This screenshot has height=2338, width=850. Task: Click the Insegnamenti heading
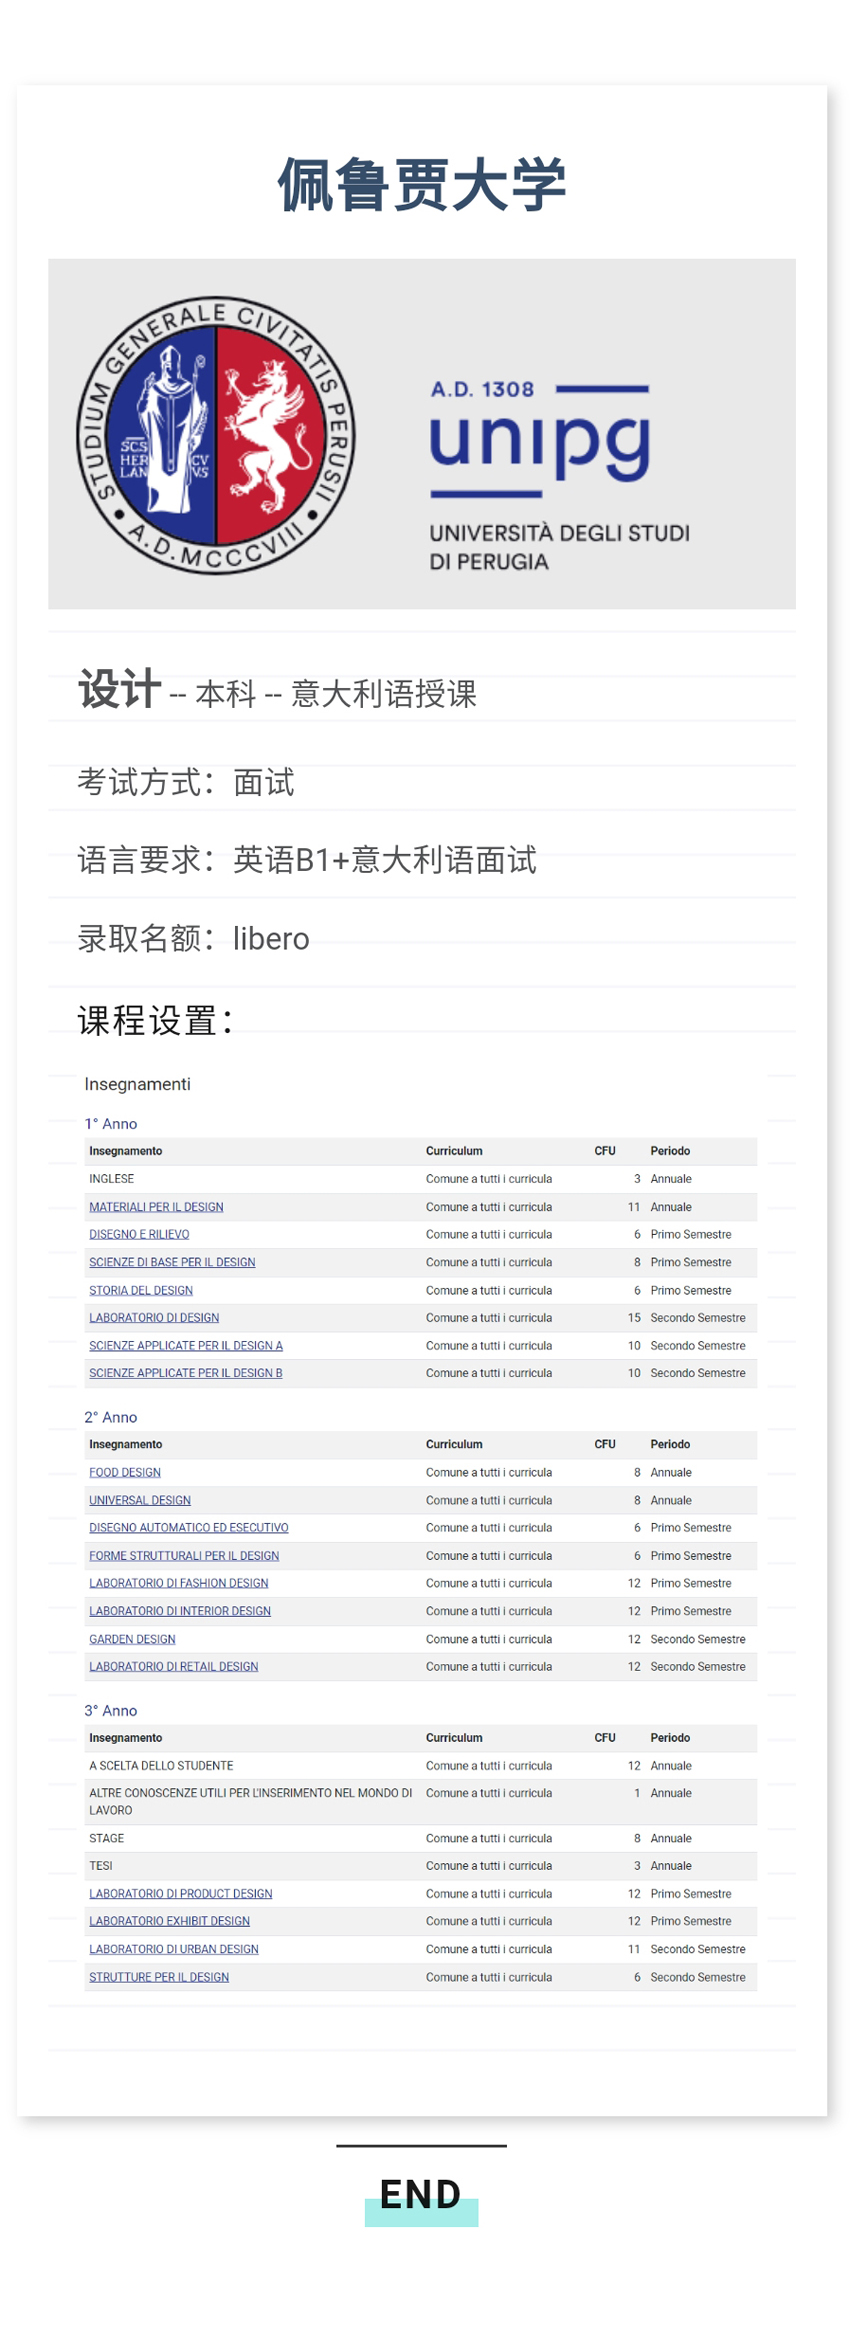[137, 1084]
